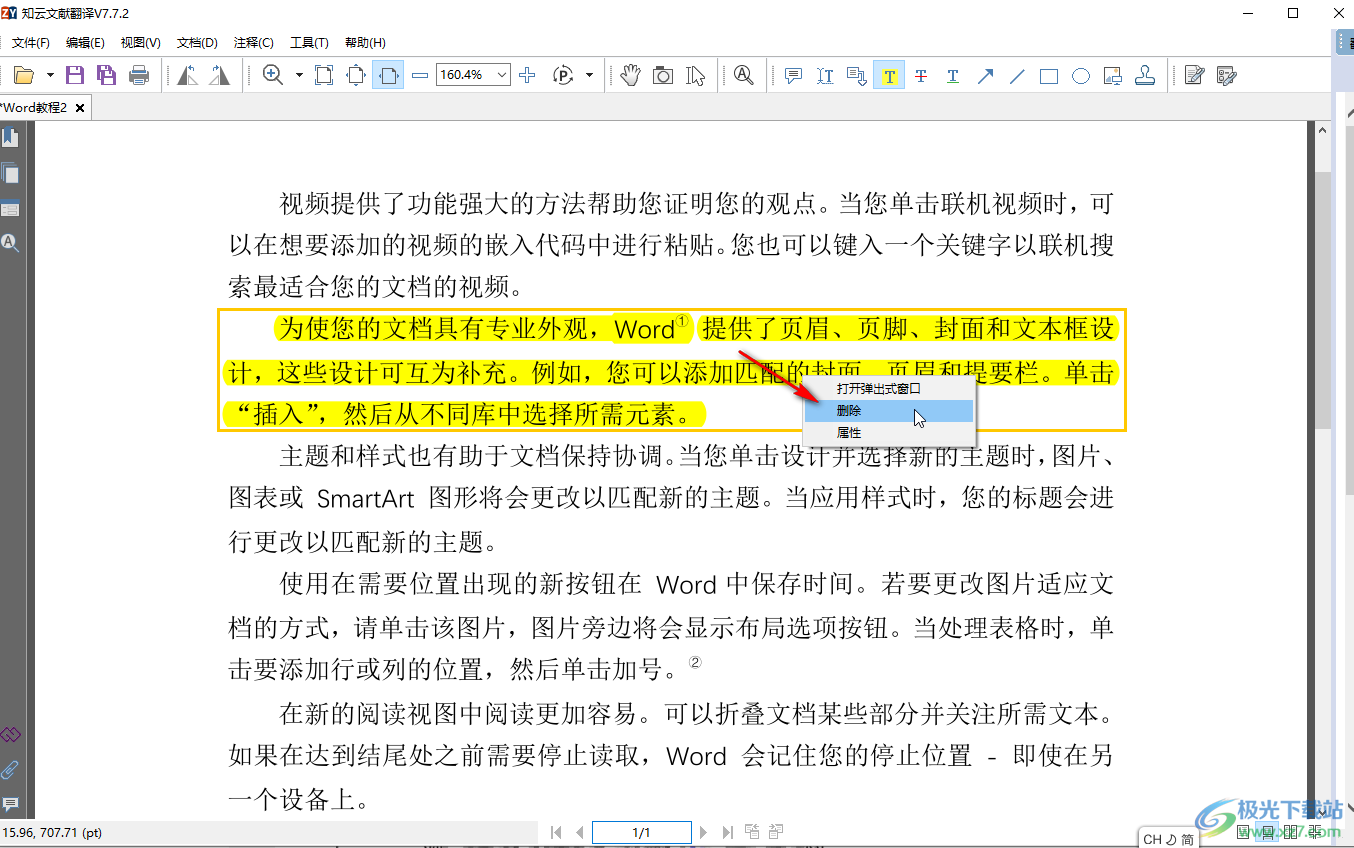Click the highlighted word Word in paragraph

(644, 329)
